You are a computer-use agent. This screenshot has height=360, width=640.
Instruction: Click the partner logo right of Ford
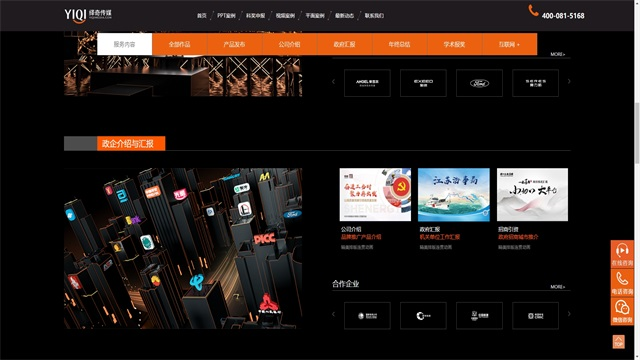click(x=535, y=83)
